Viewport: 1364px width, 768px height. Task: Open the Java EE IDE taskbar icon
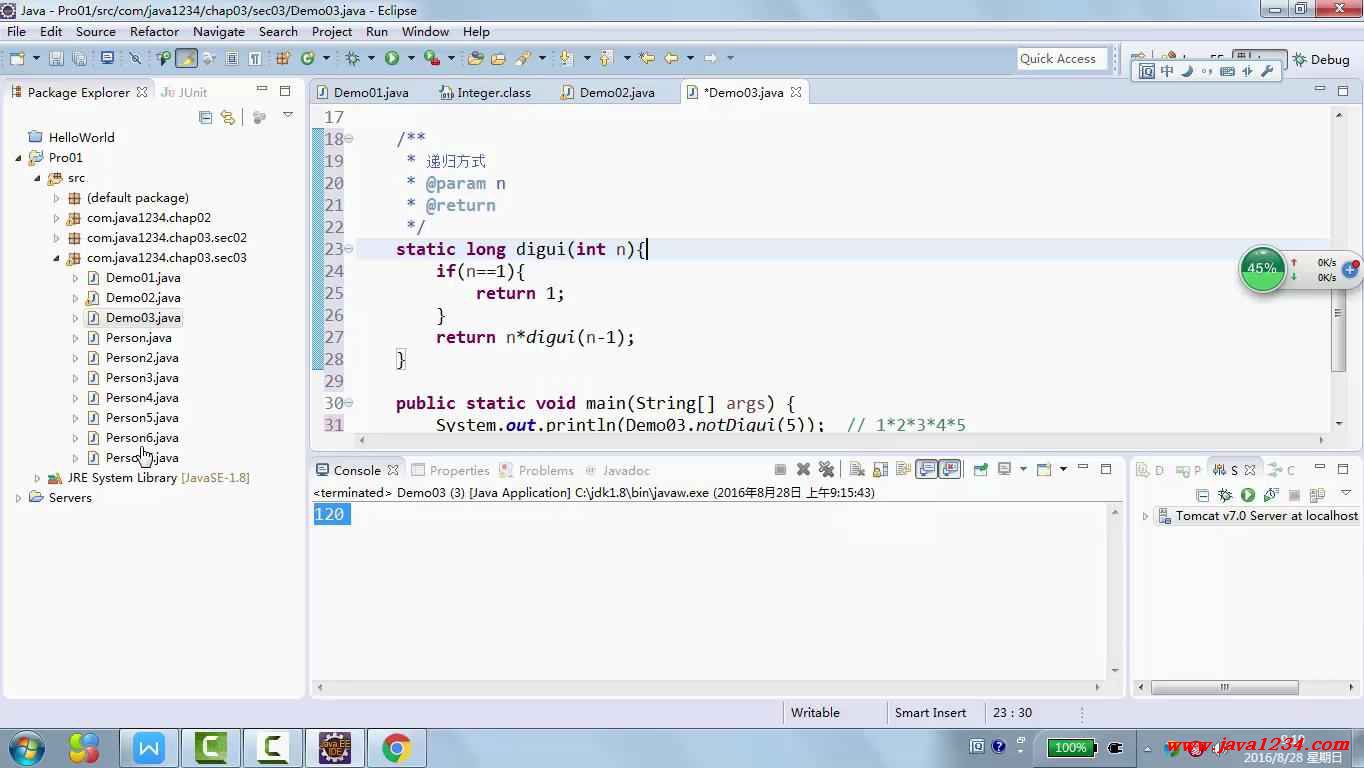[335, 747]
